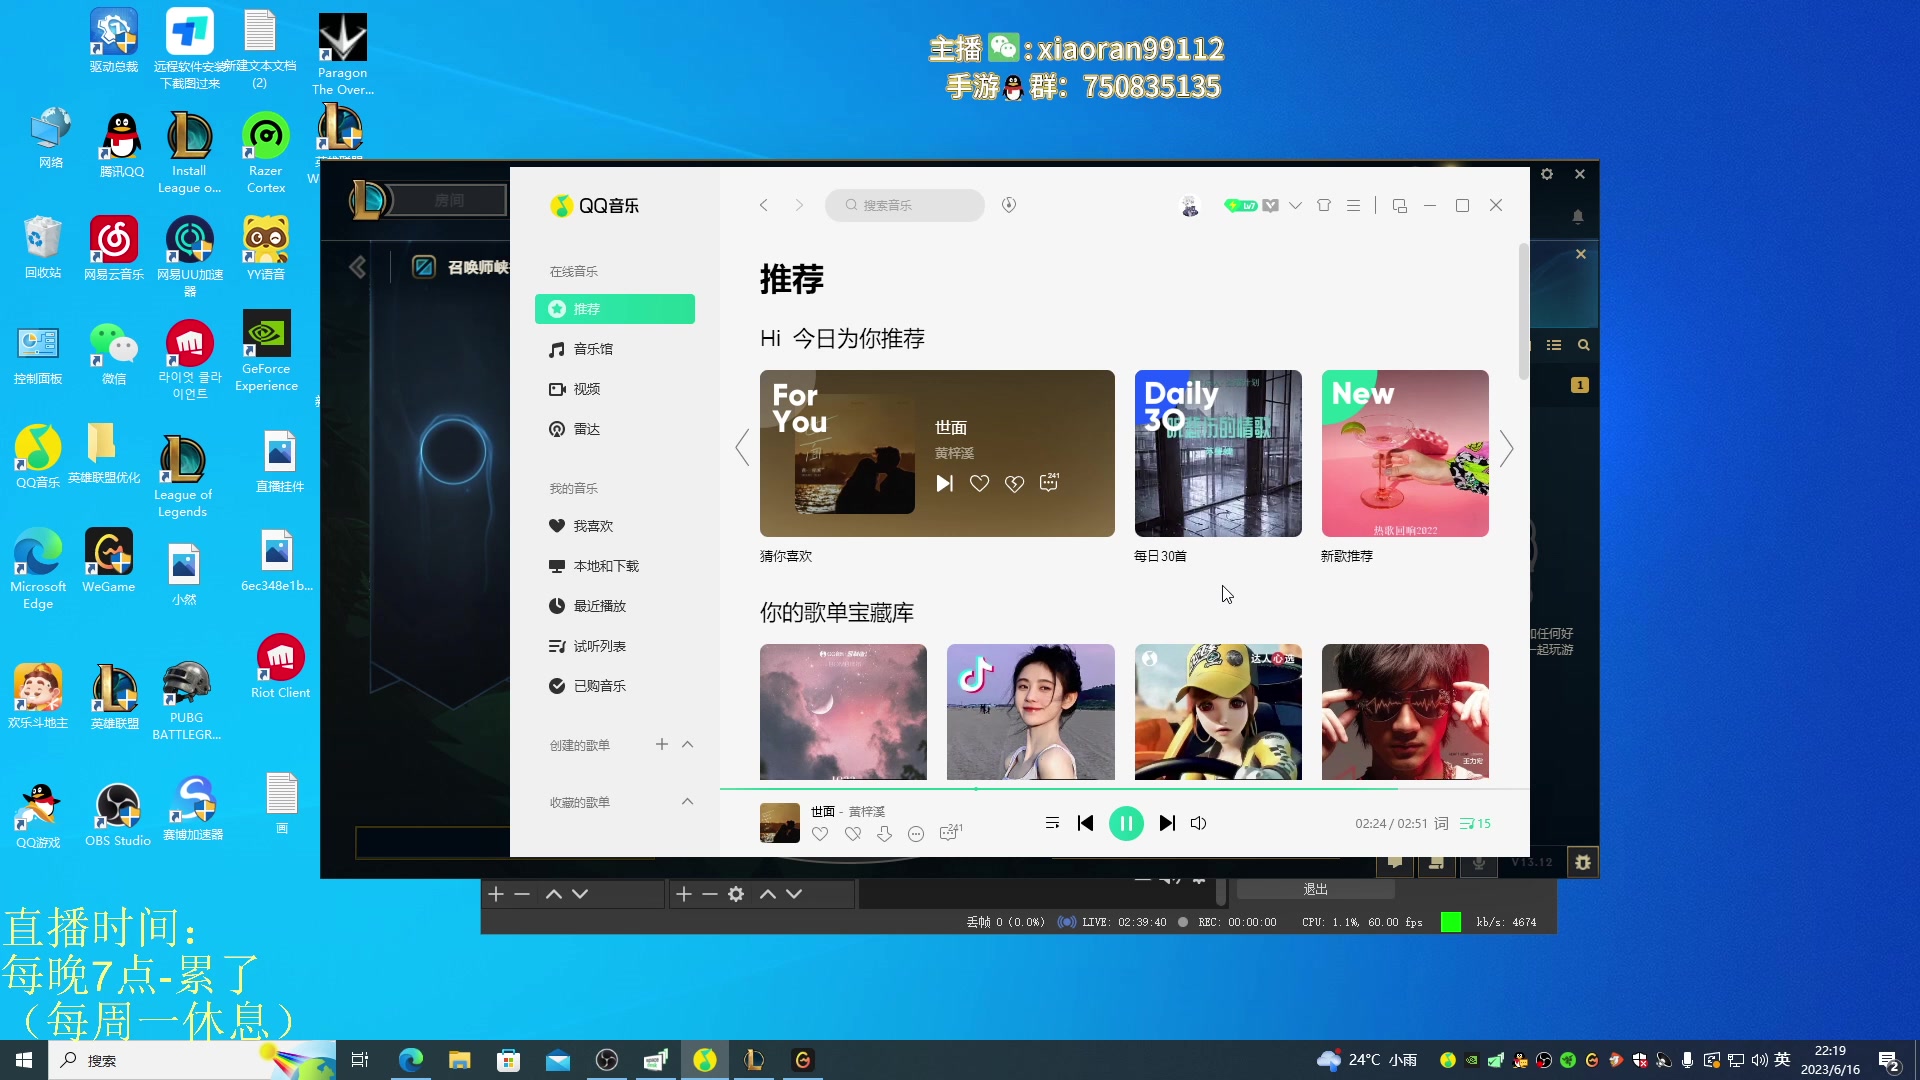Collapse the 创建的歌单 section
This screenshot has height=1080, width=1920.
pyautogui.click(x=687, y=744)
